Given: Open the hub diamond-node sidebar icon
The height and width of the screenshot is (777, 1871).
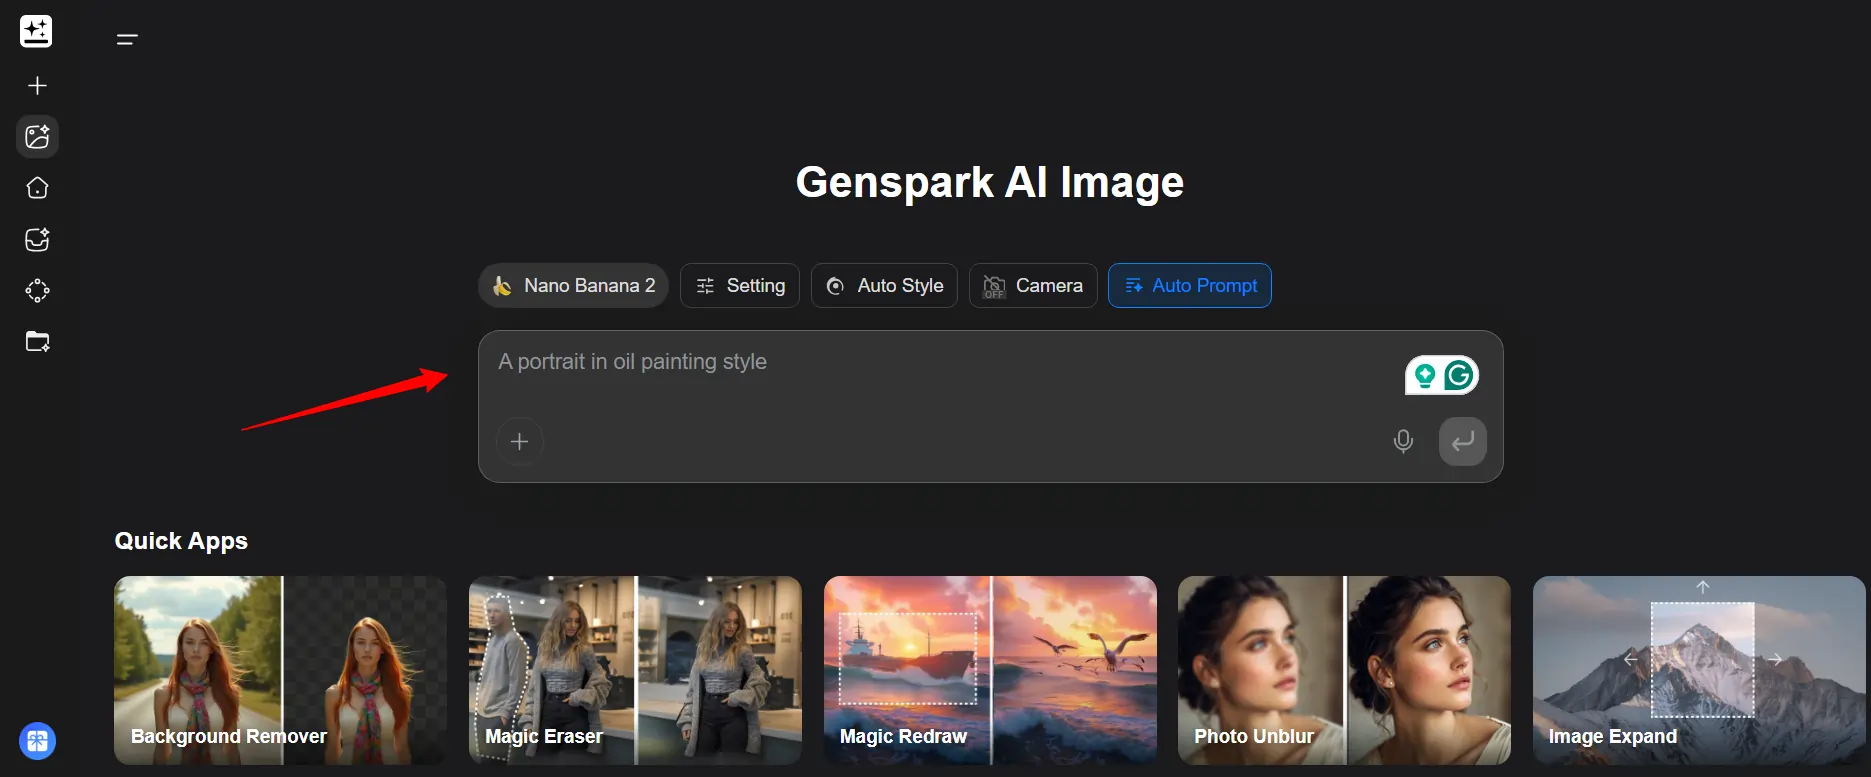Looking at the screenshot, I should pyautogui.click(x=37, y=290).
